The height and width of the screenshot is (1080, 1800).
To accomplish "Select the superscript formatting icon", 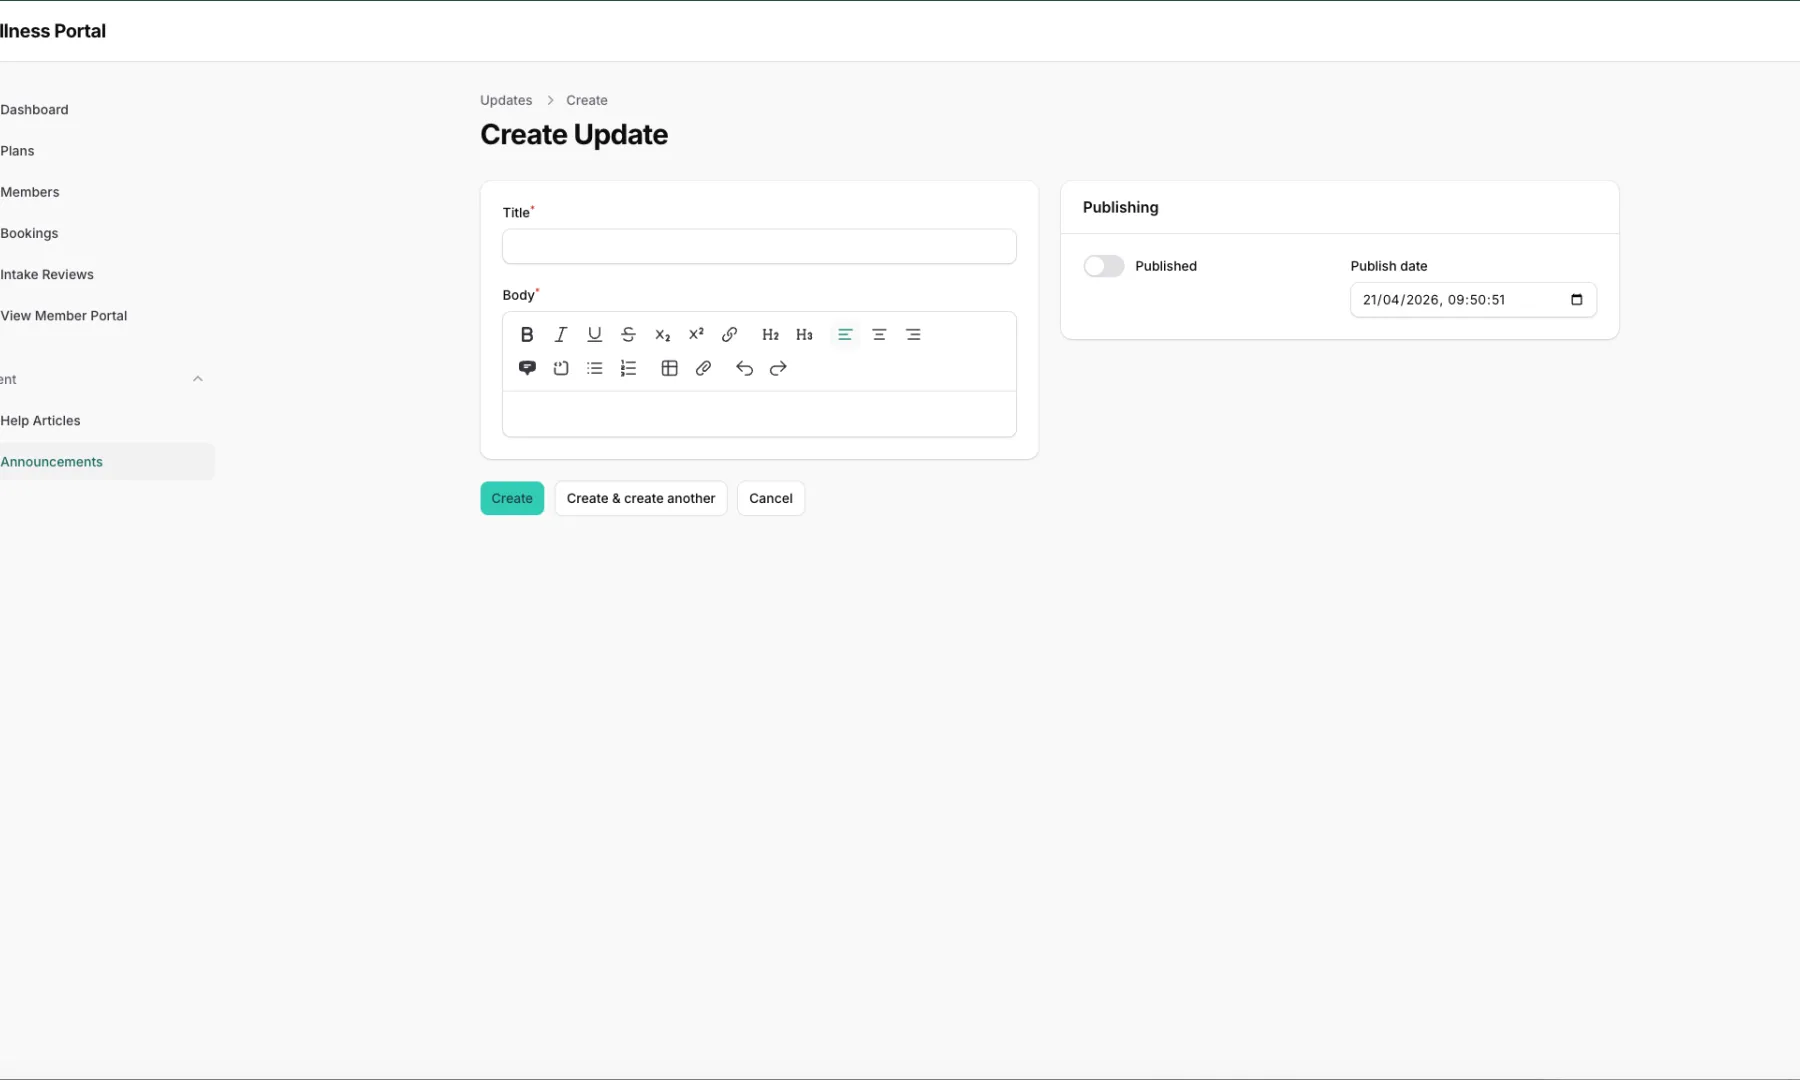I will click(x=696, y=334).
